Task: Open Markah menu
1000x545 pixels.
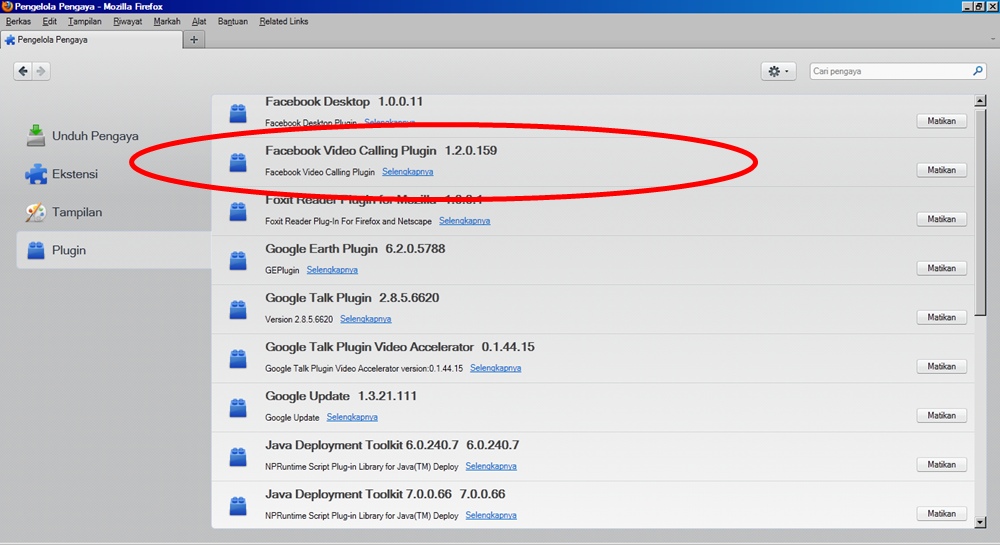Action: click(x=167, y=21)
